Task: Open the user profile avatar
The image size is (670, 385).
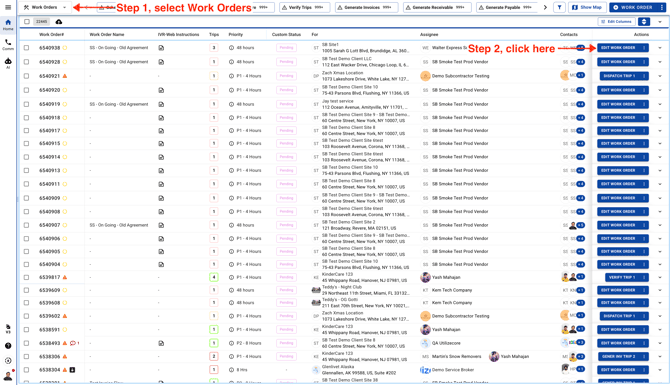Action: [8, 376]
